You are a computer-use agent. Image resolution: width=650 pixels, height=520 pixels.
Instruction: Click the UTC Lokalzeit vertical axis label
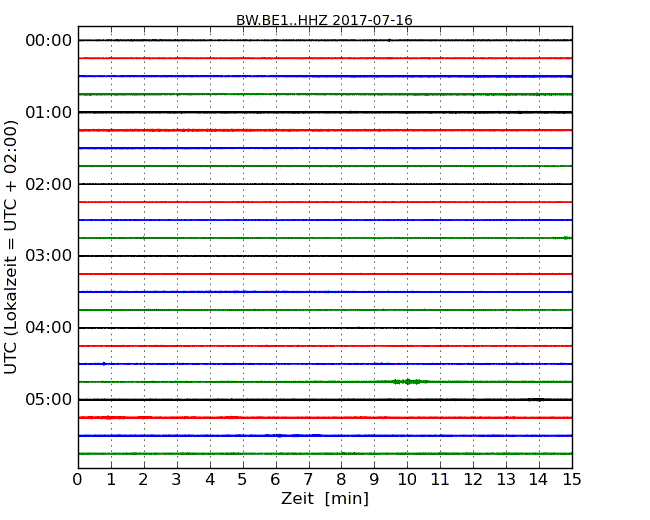pos(10,247)
